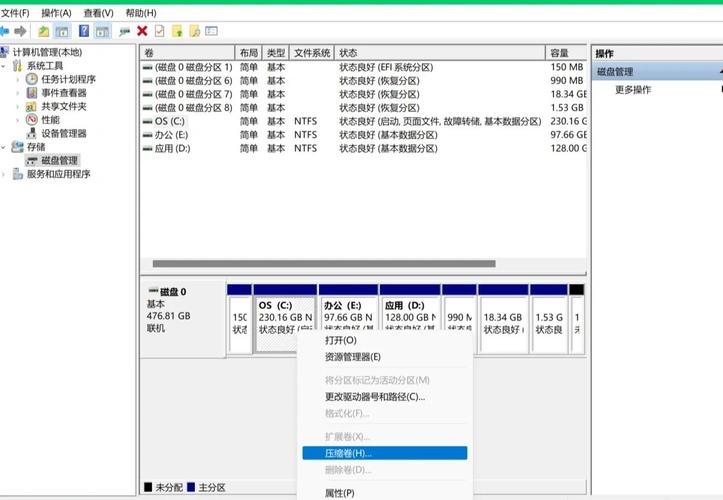Click the 磁盘 0 disk label box
The image size is (723, 500).
tap(183, 320)
